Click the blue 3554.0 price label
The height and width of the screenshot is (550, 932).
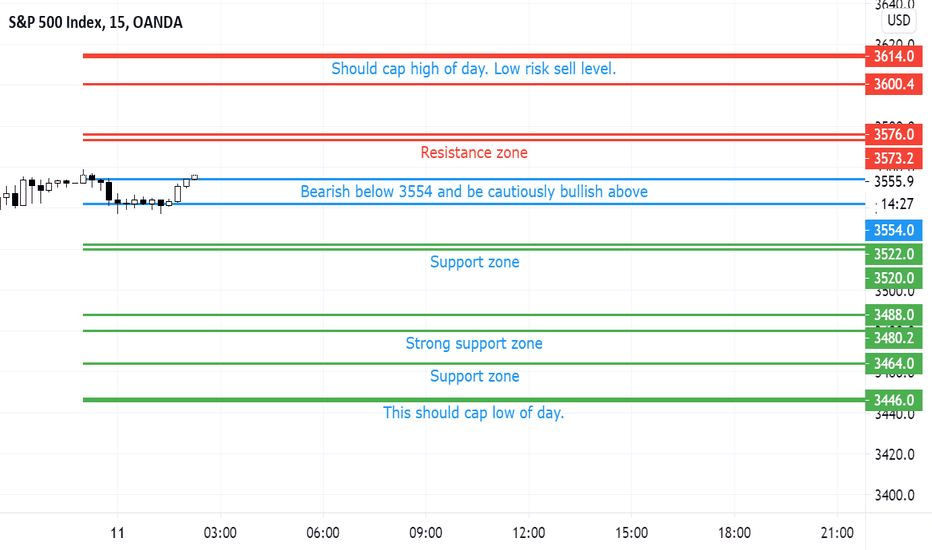pyautogui.click(x=893, y=230)
